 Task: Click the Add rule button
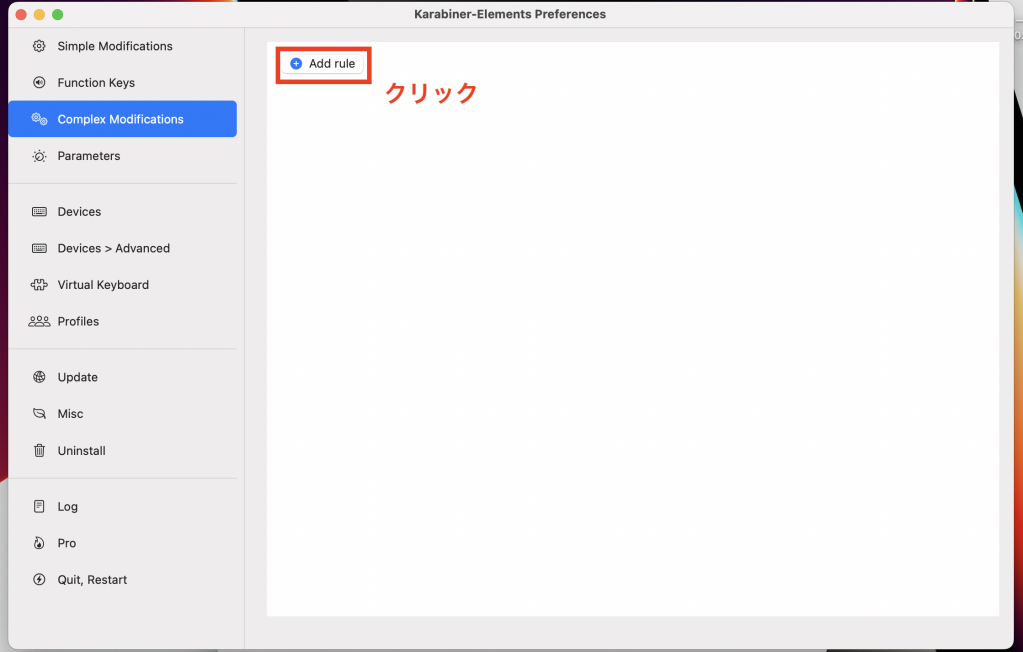click(322, 63)
